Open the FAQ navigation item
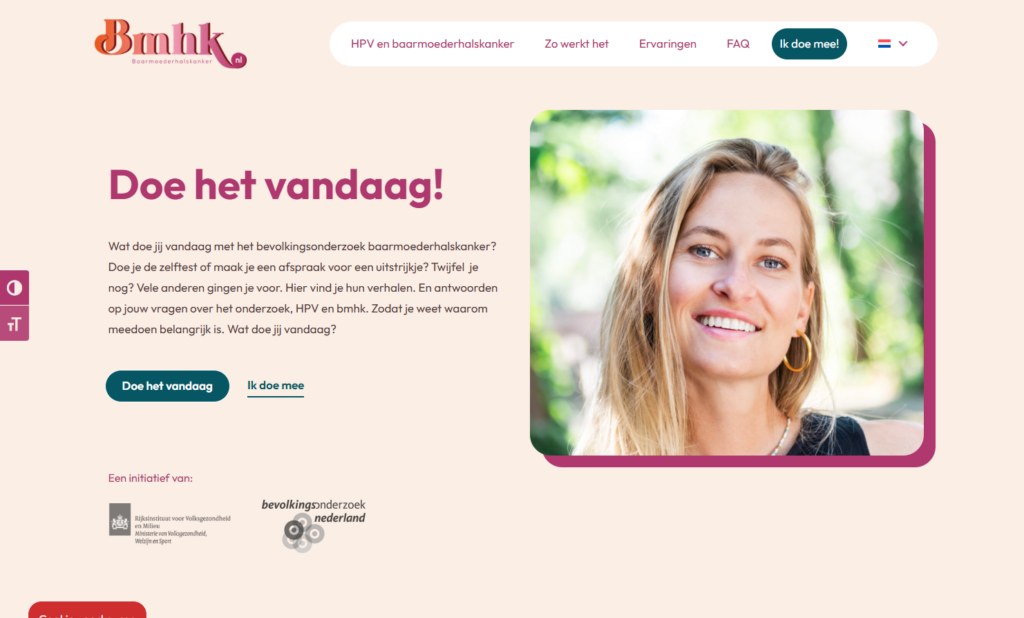Viewport: 1024px width, 618px height. coord(738,44)
